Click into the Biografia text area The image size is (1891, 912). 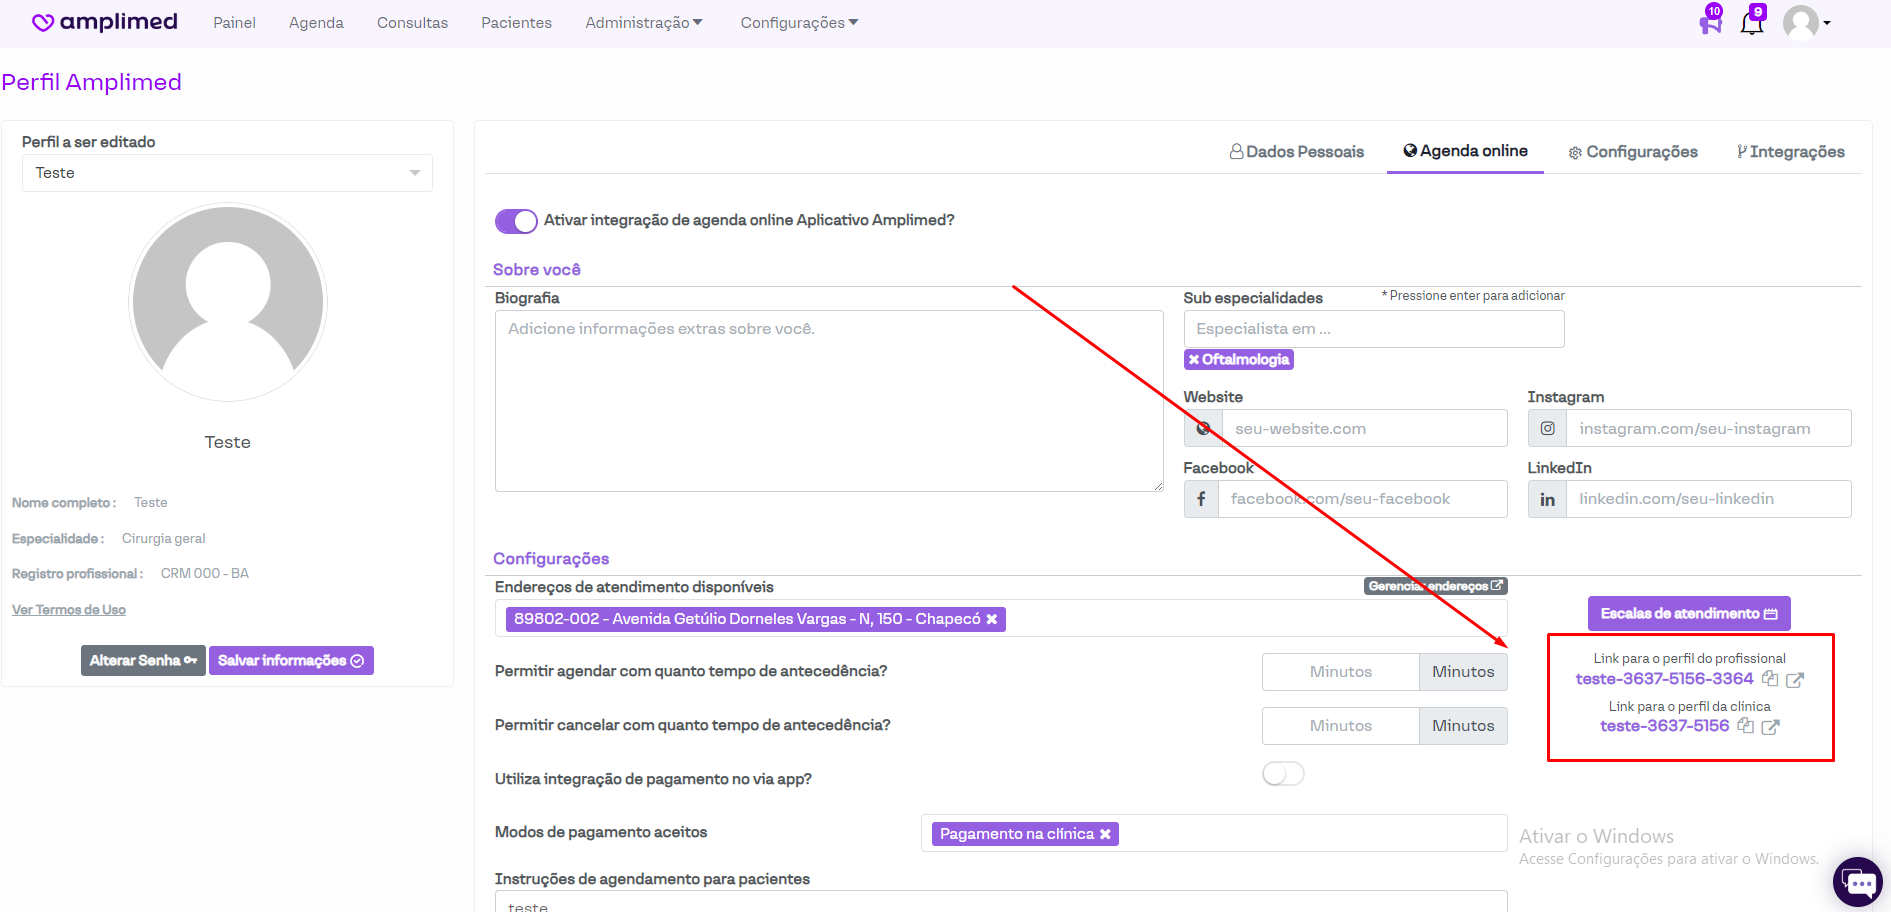[828, 400]
